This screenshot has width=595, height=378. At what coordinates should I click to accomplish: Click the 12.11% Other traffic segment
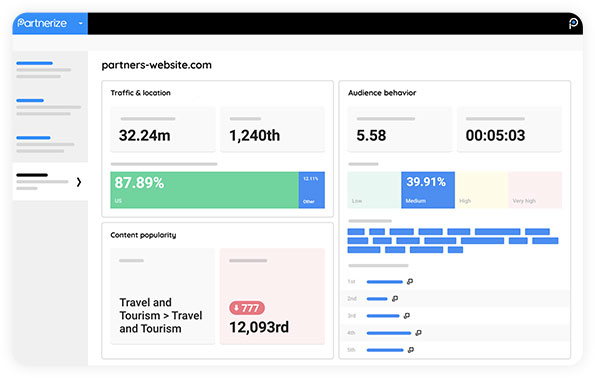[312, 190]
